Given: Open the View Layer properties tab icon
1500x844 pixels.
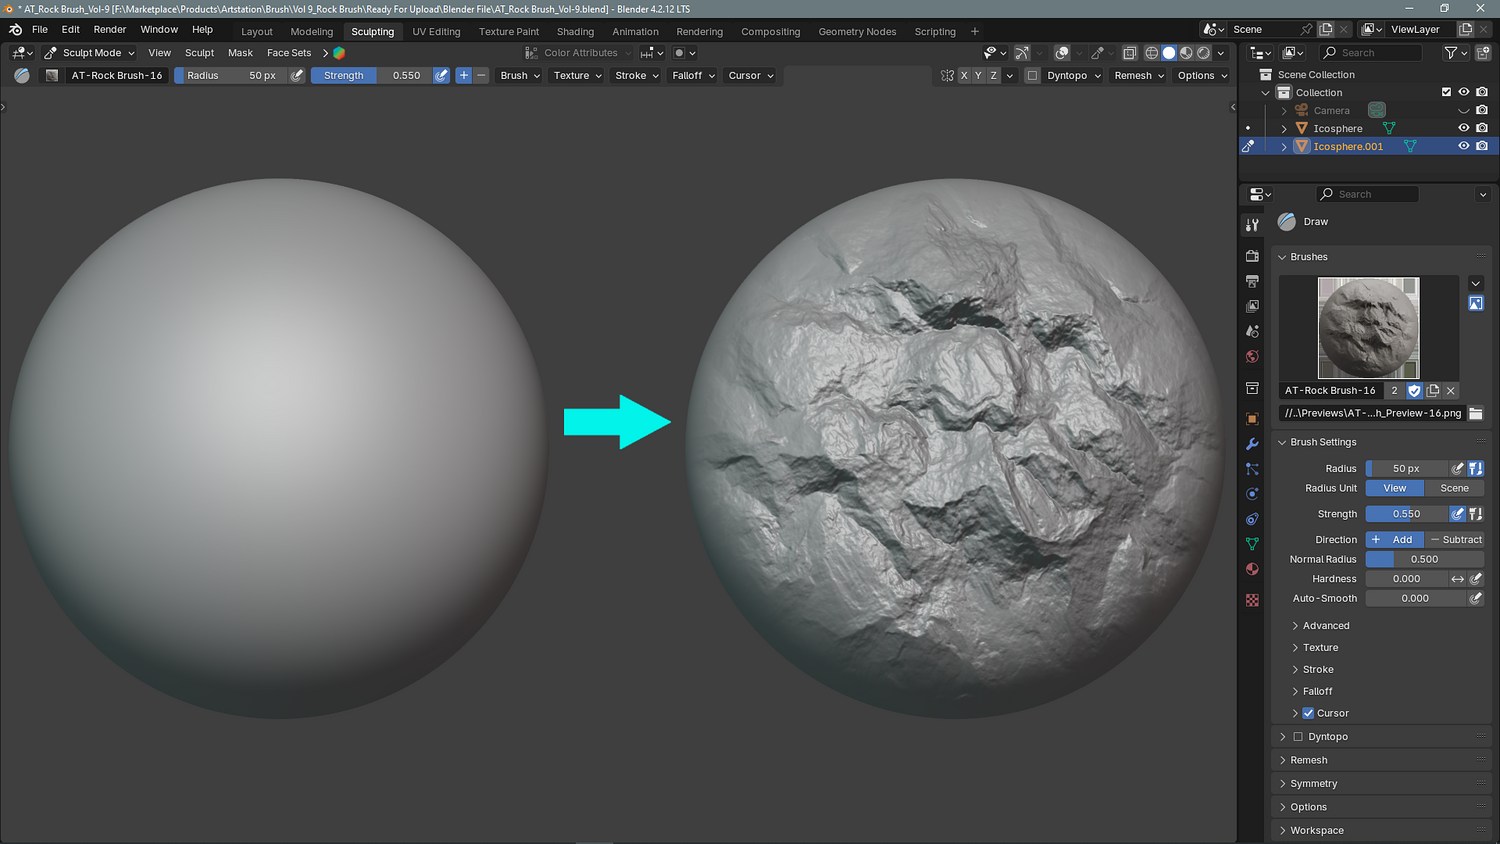Looking at the screenshot, I should pos(1252,307).
